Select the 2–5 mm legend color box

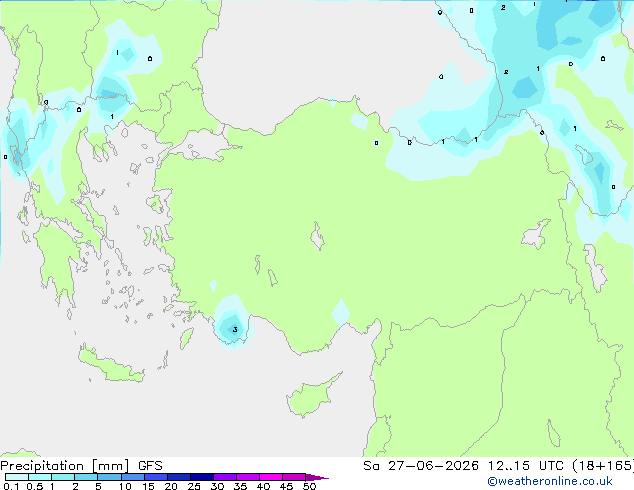point(86,477)
